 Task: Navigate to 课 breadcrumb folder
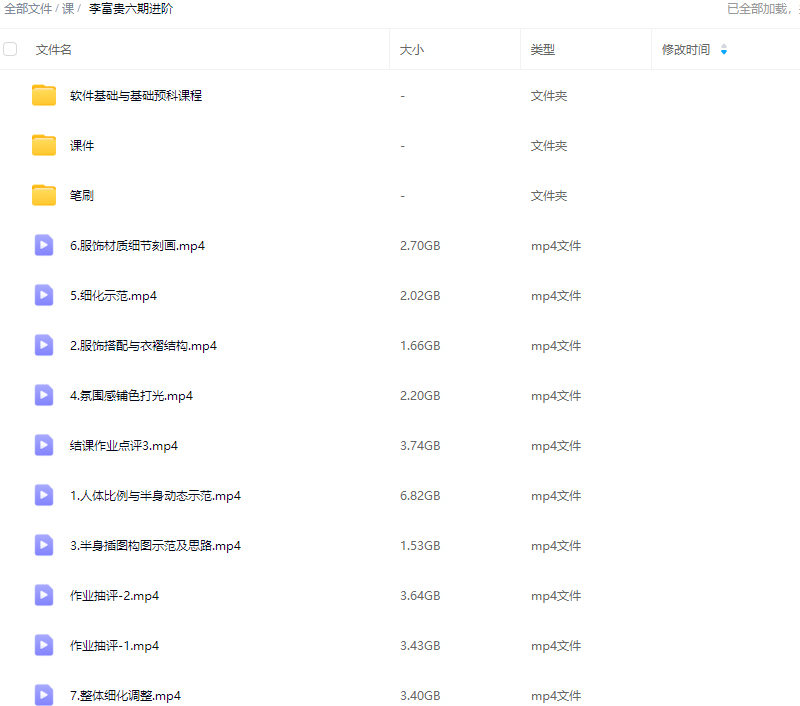68,9
